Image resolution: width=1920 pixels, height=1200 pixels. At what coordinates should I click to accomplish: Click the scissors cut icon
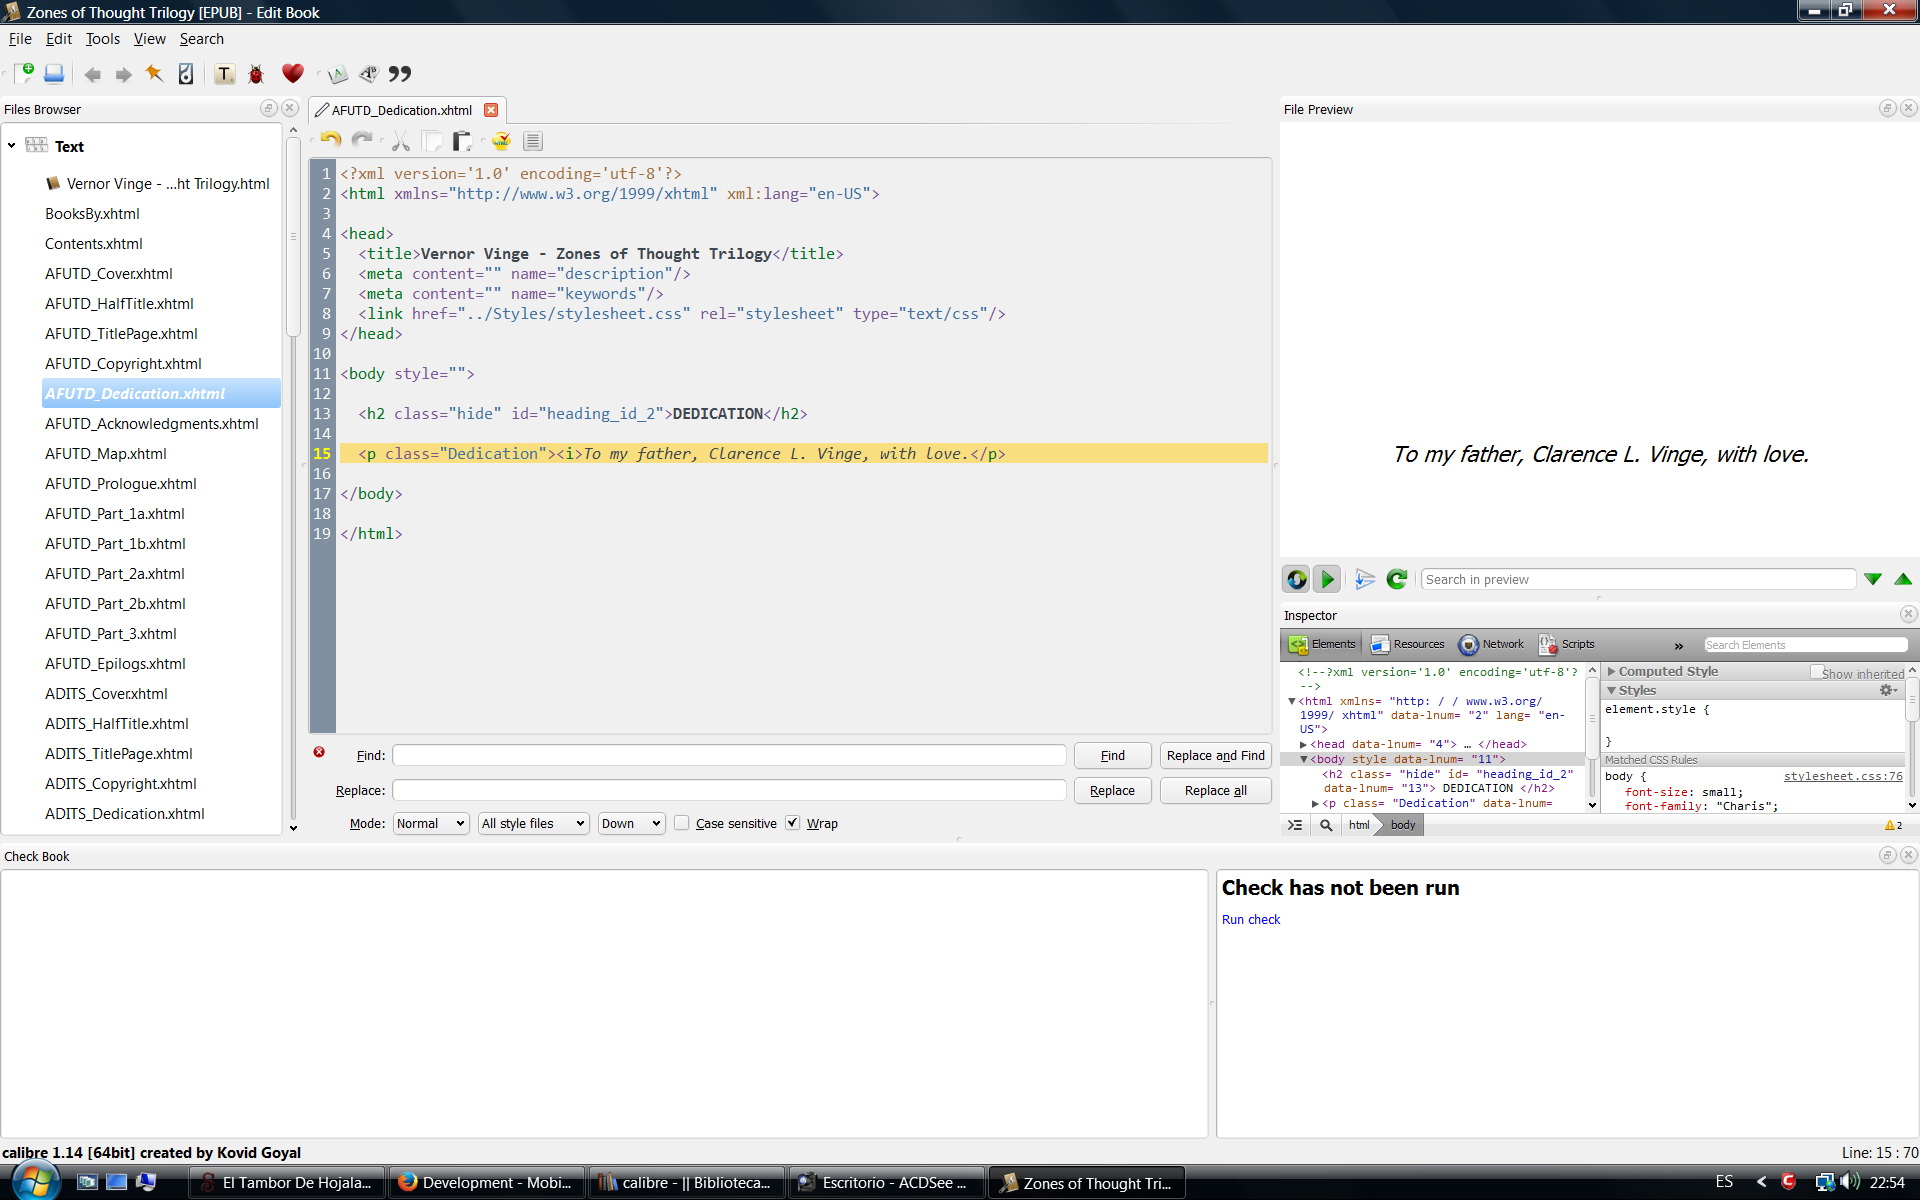[401, 141]
